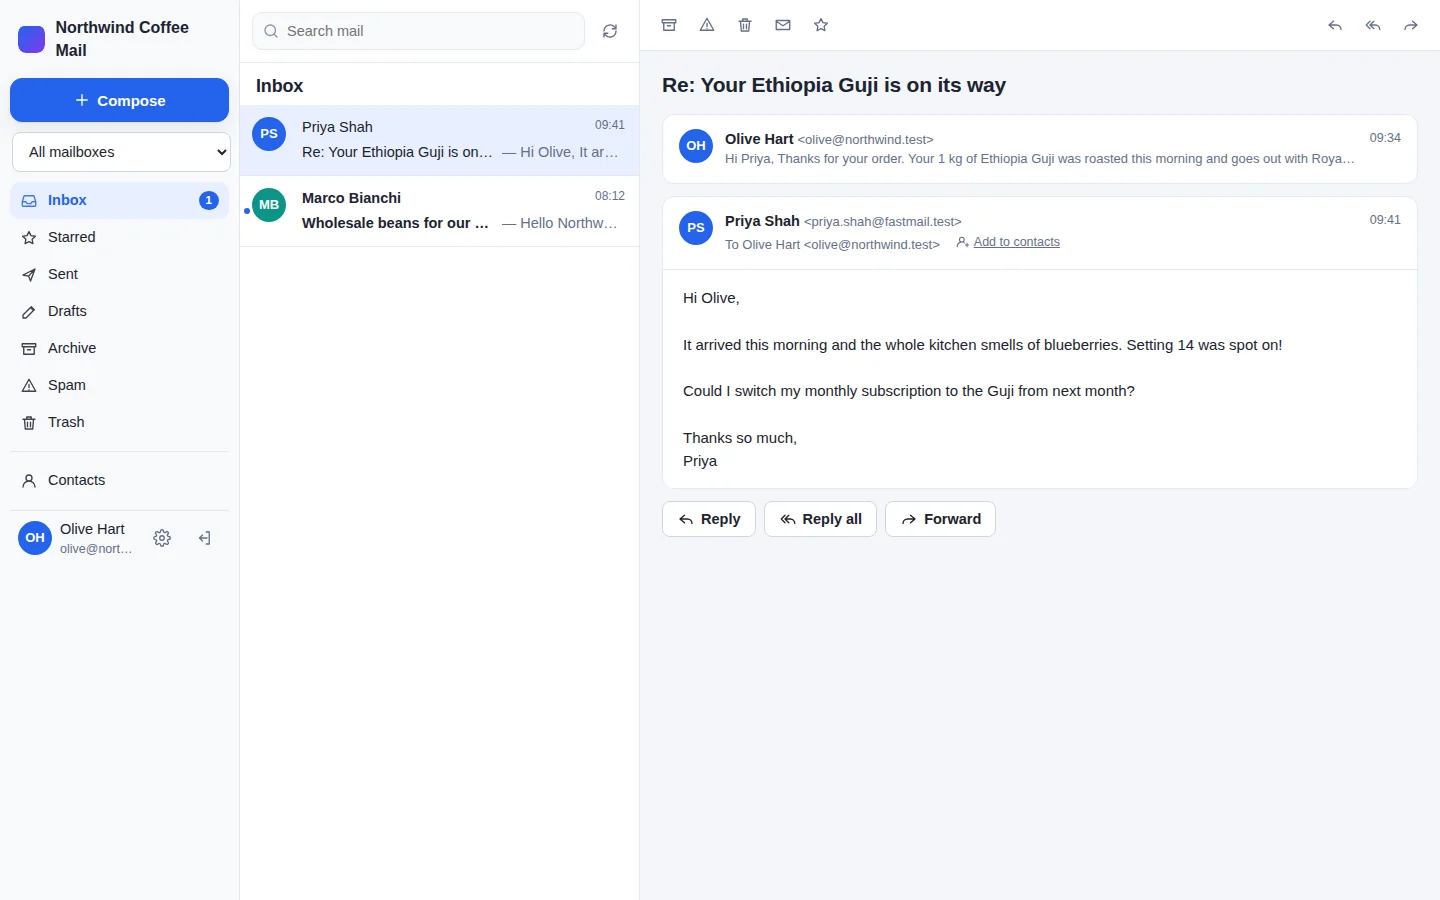Open the Archive folder
The width and height of the screenshot is (1440, 900).
point(120,348)
